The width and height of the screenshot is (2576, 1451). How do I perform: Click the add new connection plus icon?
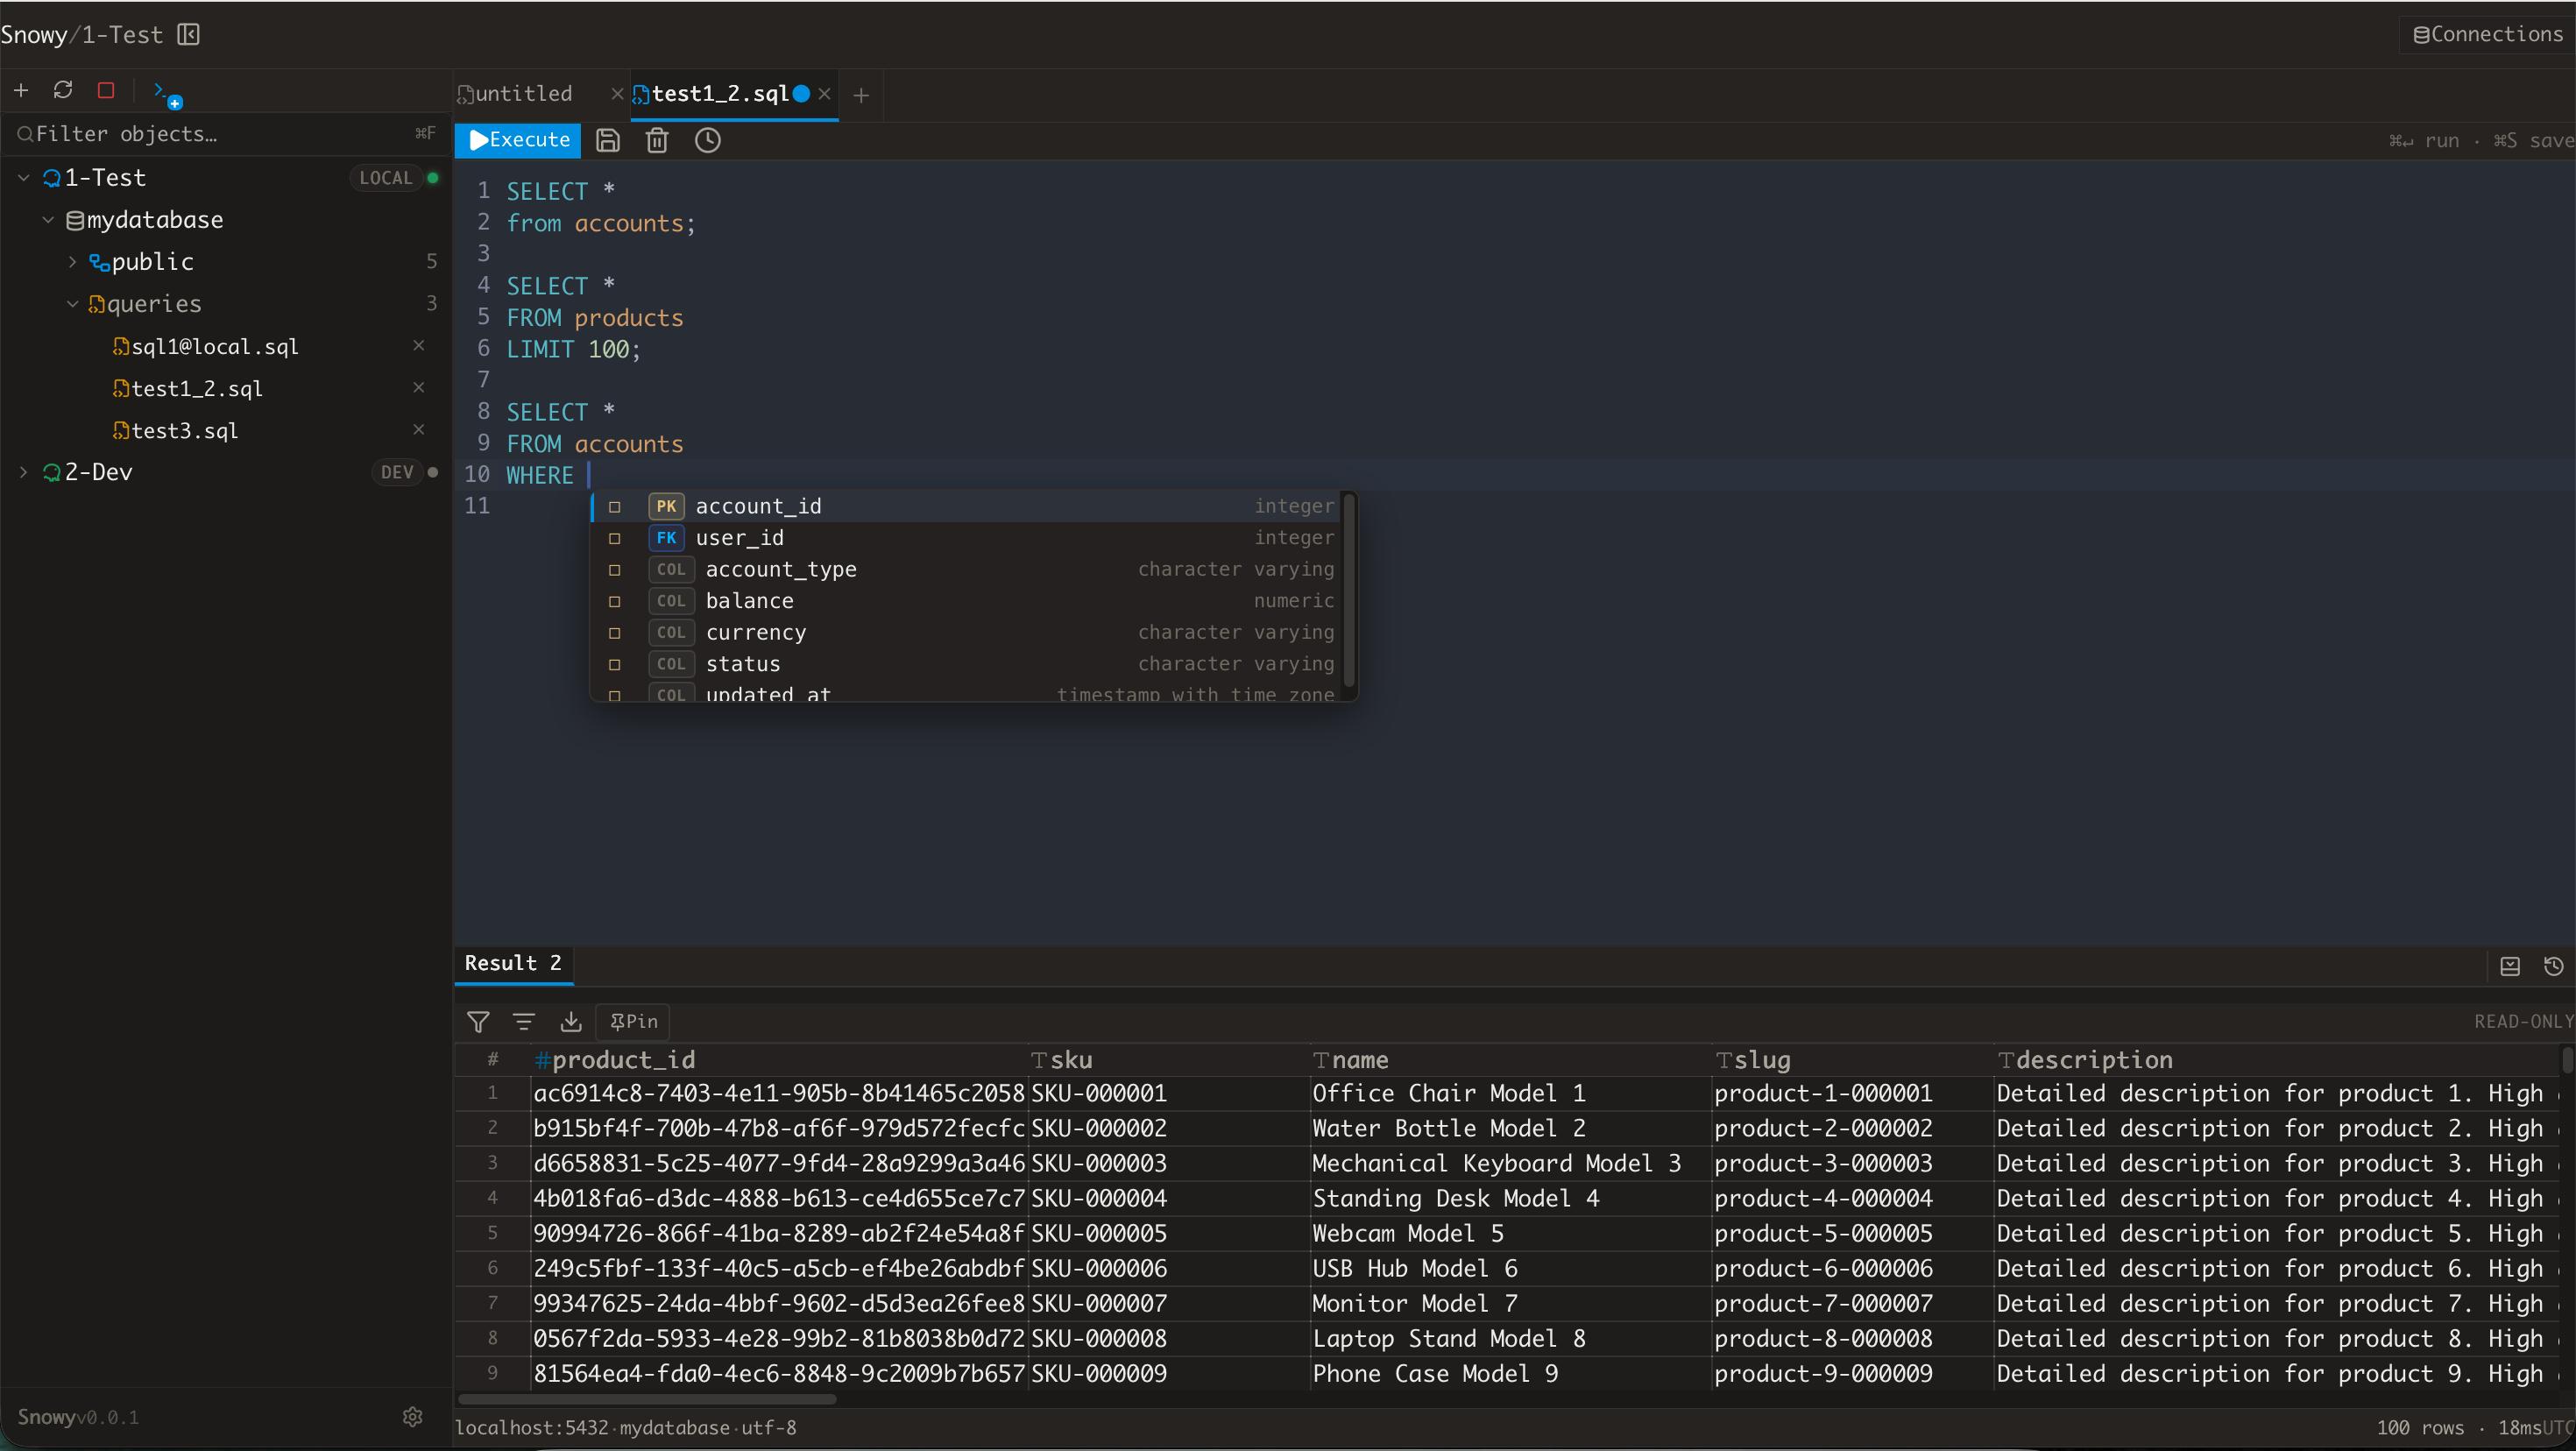pos(21,91)
